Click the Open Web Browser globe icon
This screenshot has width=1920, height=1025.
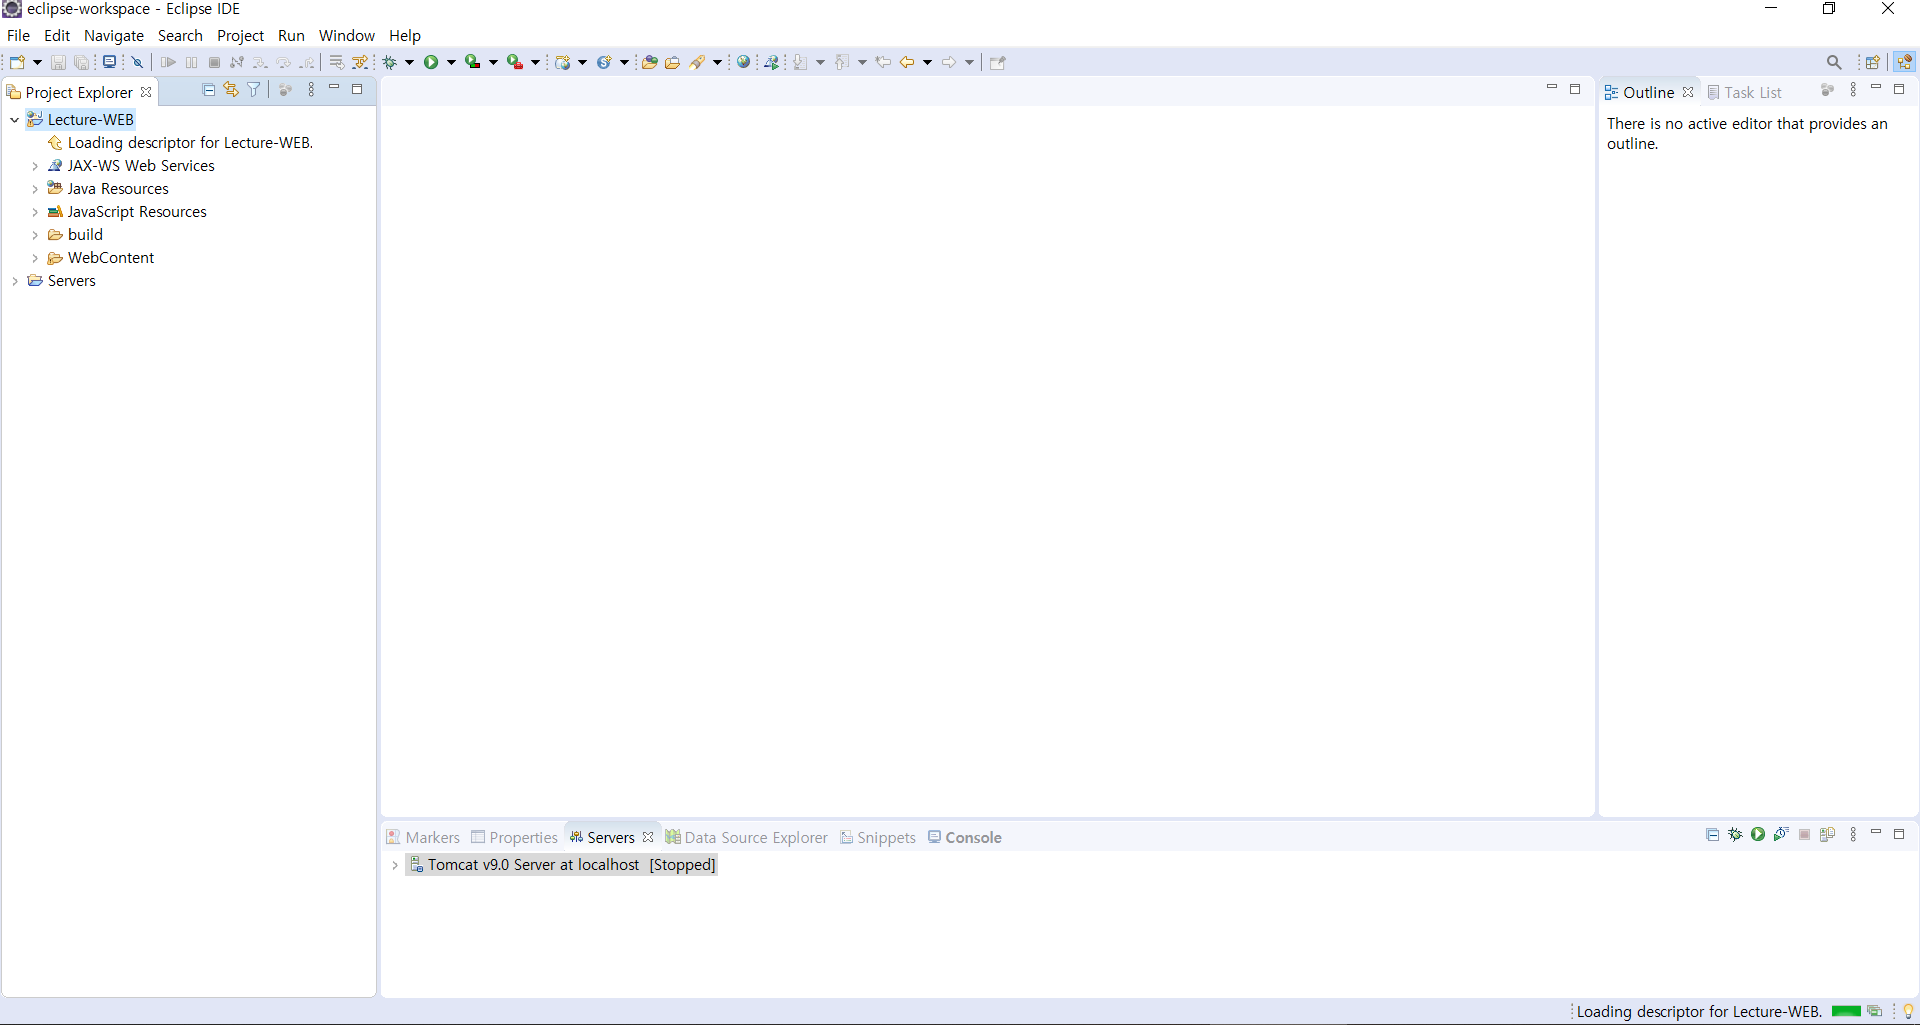pos(743,62)
